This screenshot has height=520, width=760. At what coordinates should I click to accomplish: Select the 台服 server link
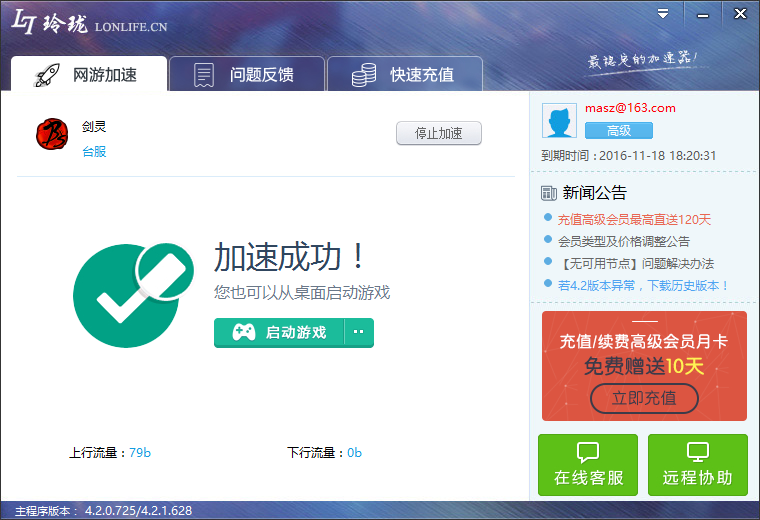[94, 152]
